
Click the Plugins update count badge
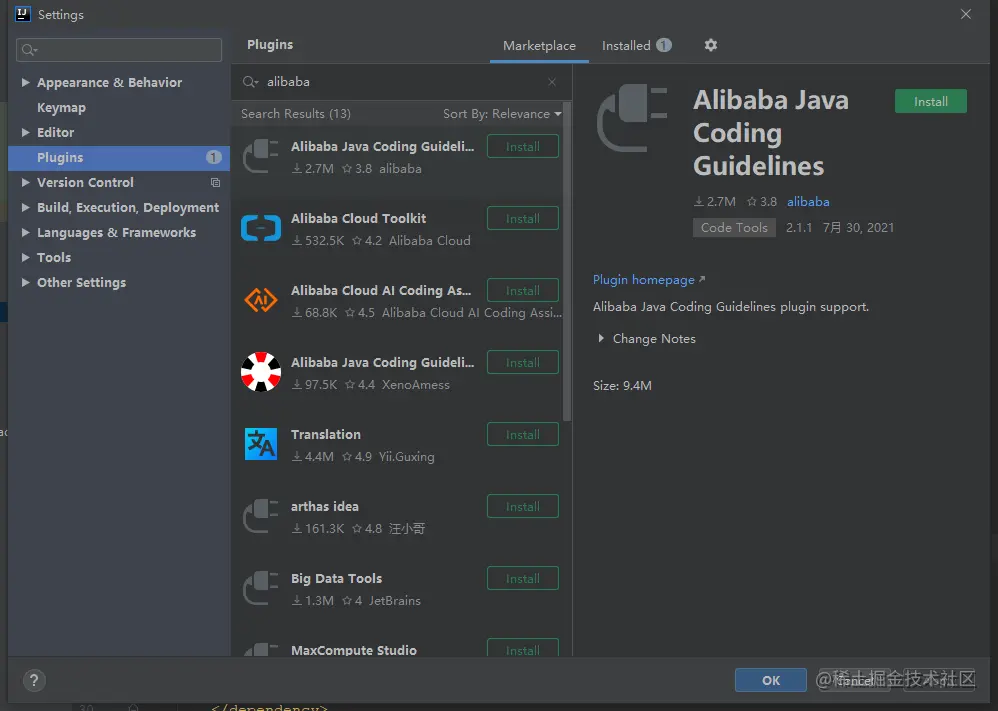click(x=214, y=157)
